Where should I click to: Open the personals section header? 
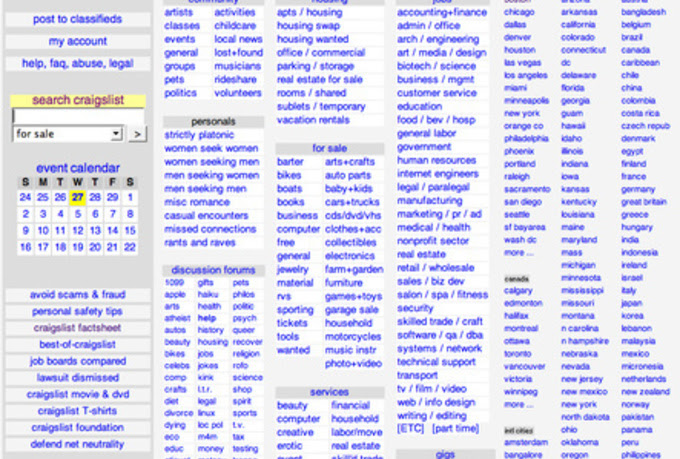coord(213,121)
